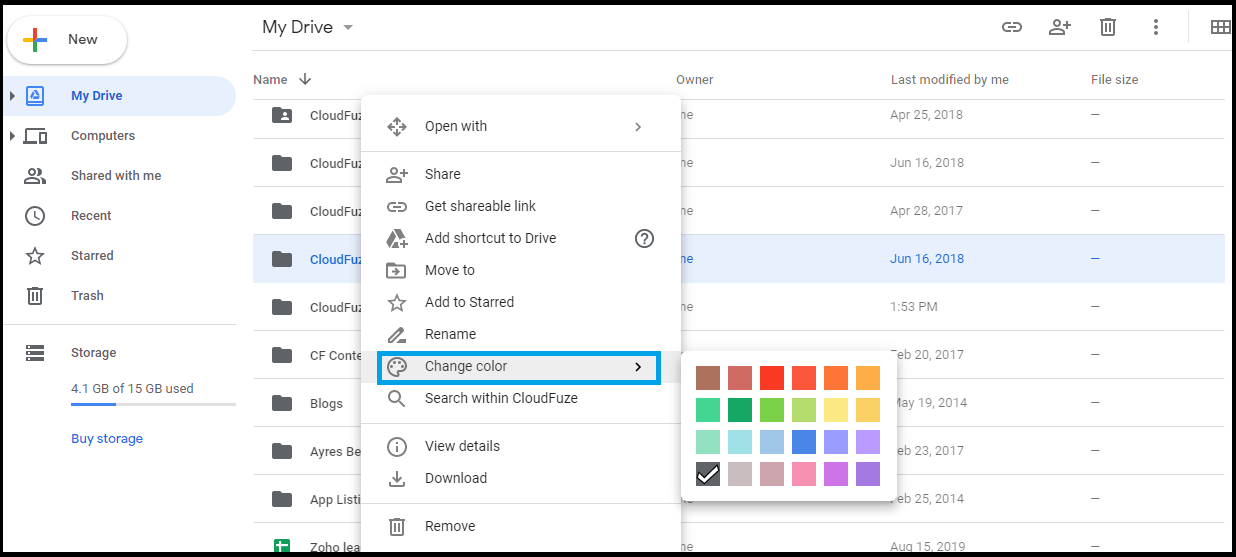This screenshot has width=1236, height=557.
Task: Open the Open with menu entry
Action: tap(520, 126)
